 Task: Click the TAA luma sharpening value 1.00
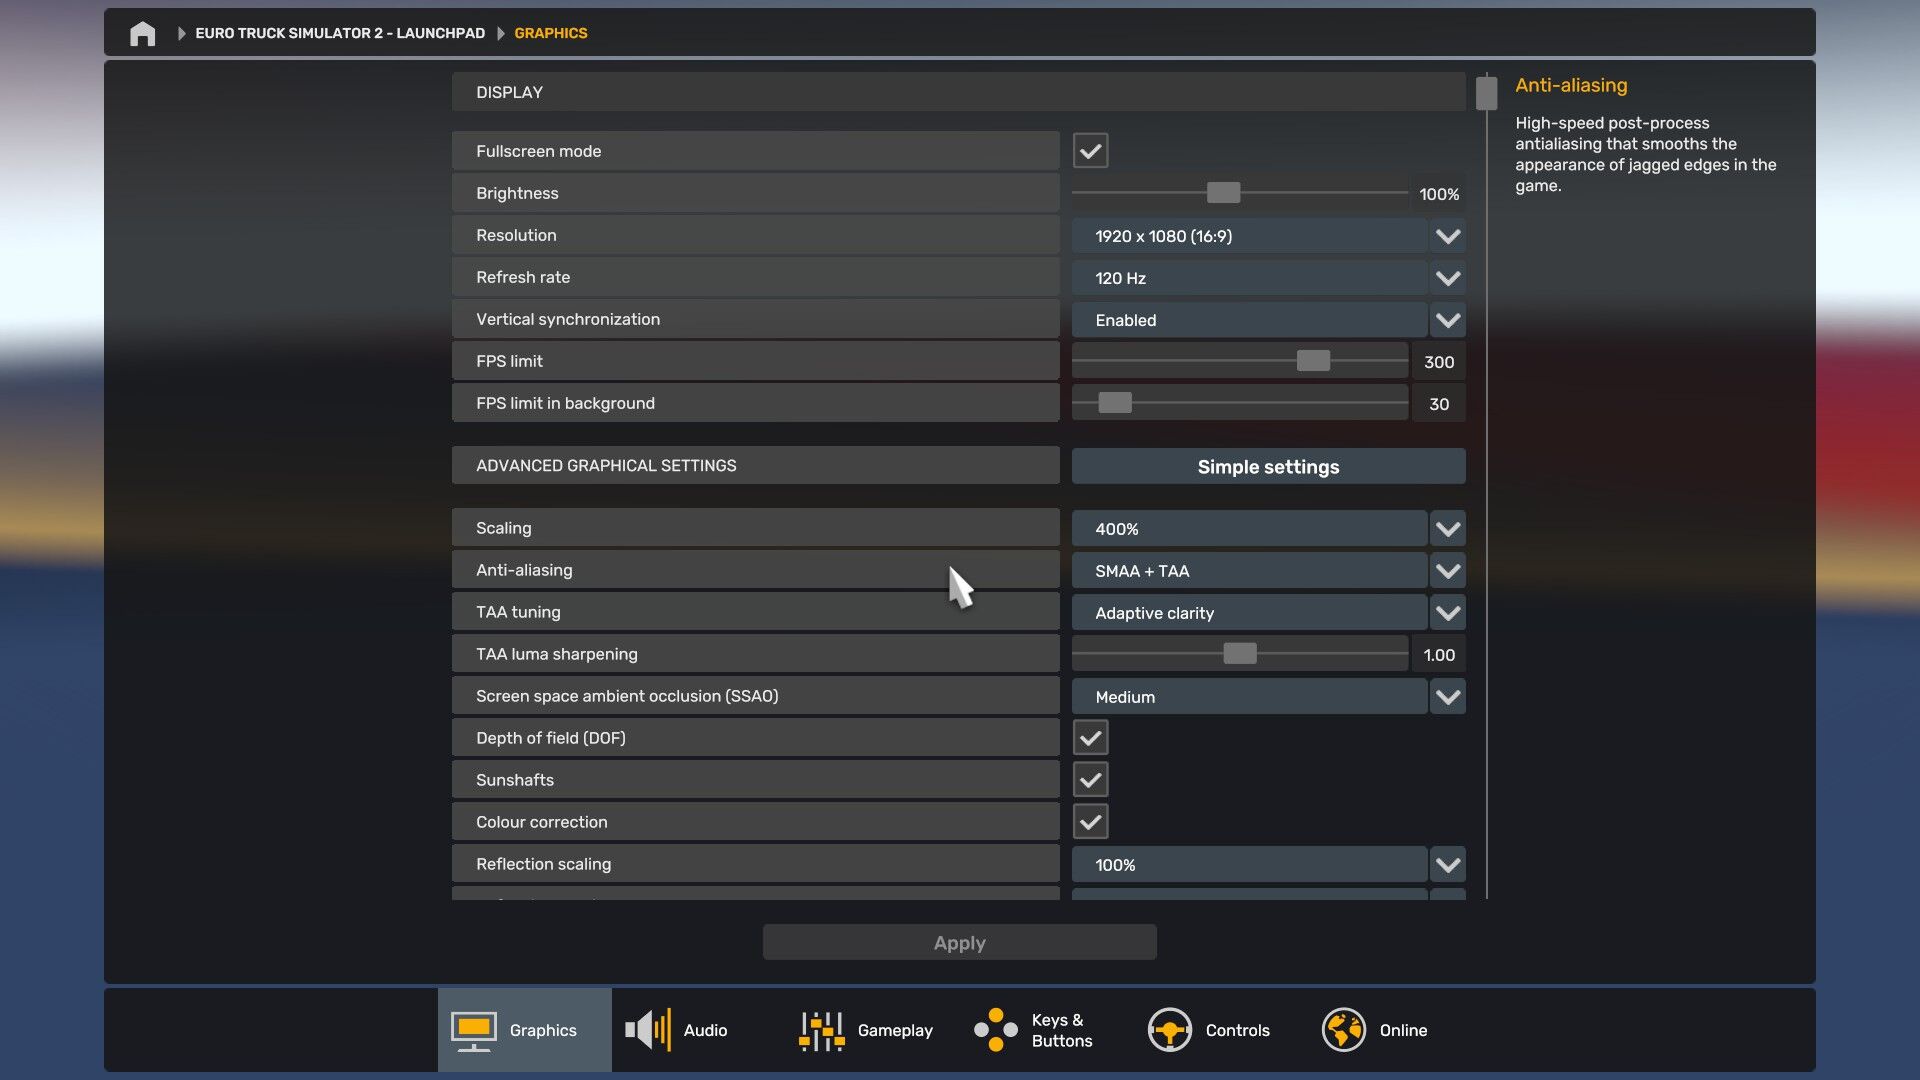[1439, 655]
